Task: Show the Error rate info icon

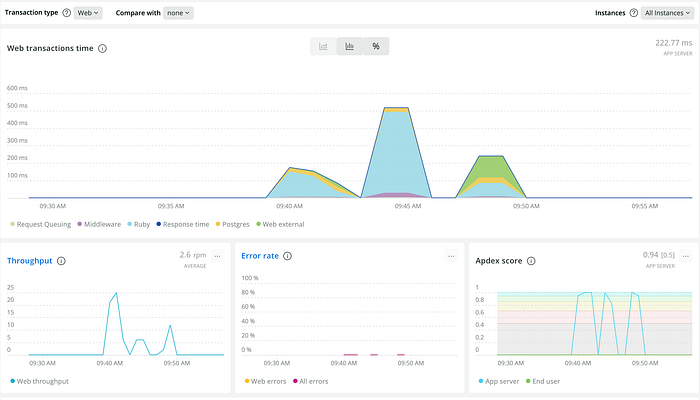Action: pos(288,256)
